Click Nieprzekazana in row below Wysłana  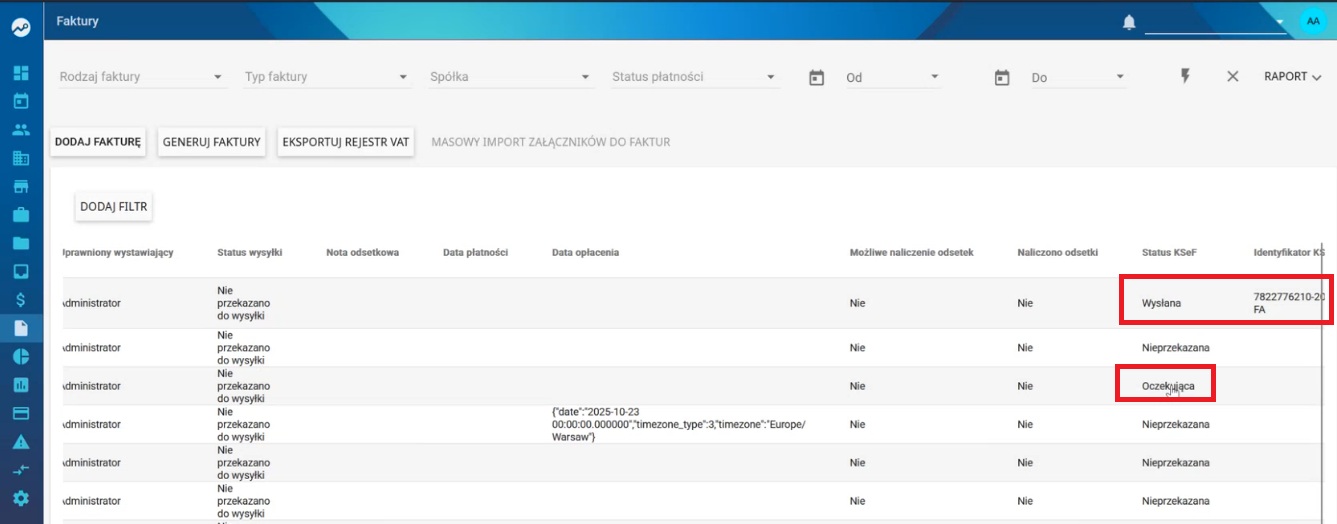[x=1175, y=347]
